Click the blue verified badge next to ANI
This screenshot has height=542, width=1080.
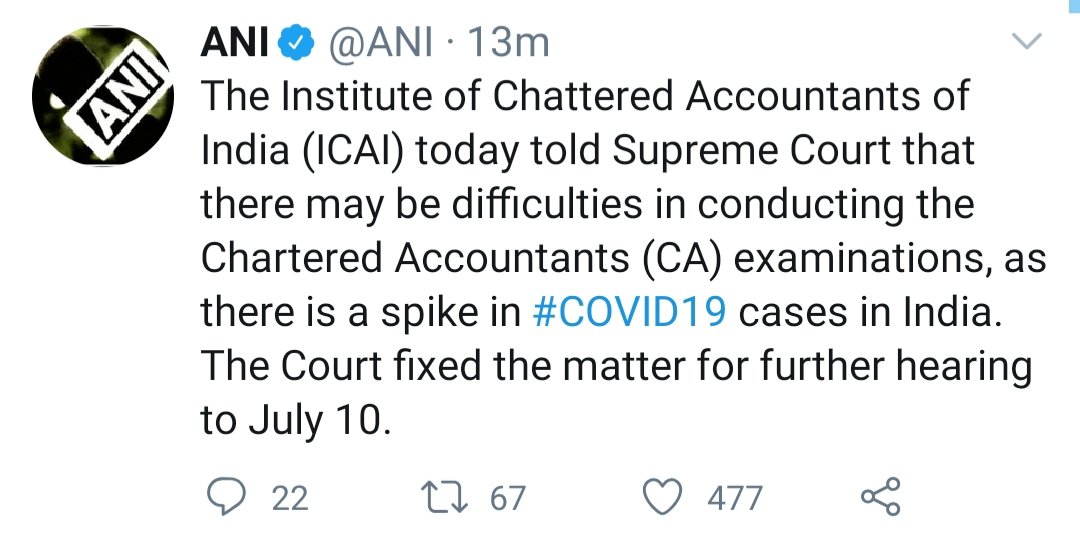pos(296,43)
